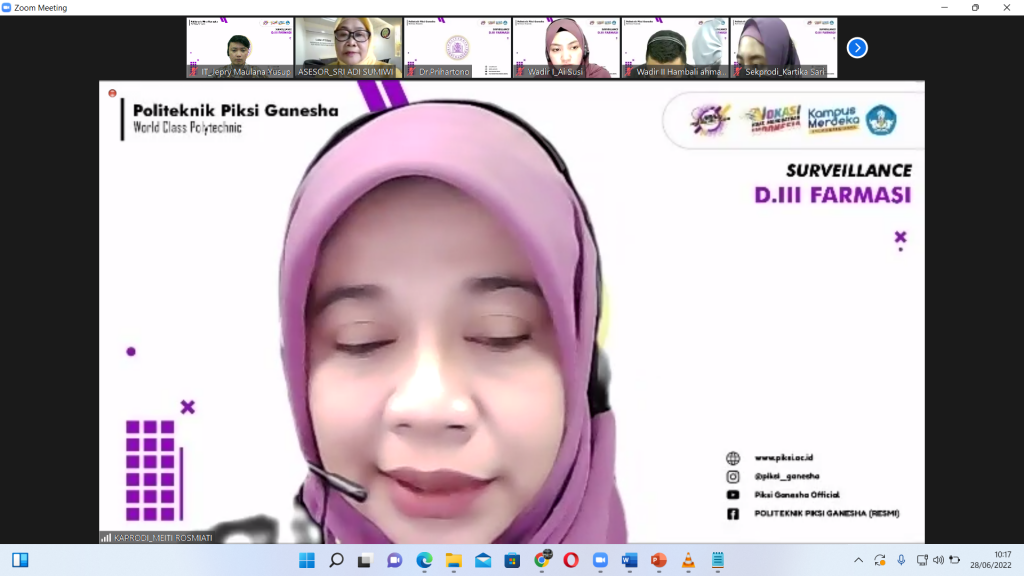Open the Windows Widgets panel
This screenshot has width=1024, height=576.
[x=20, y=560]
